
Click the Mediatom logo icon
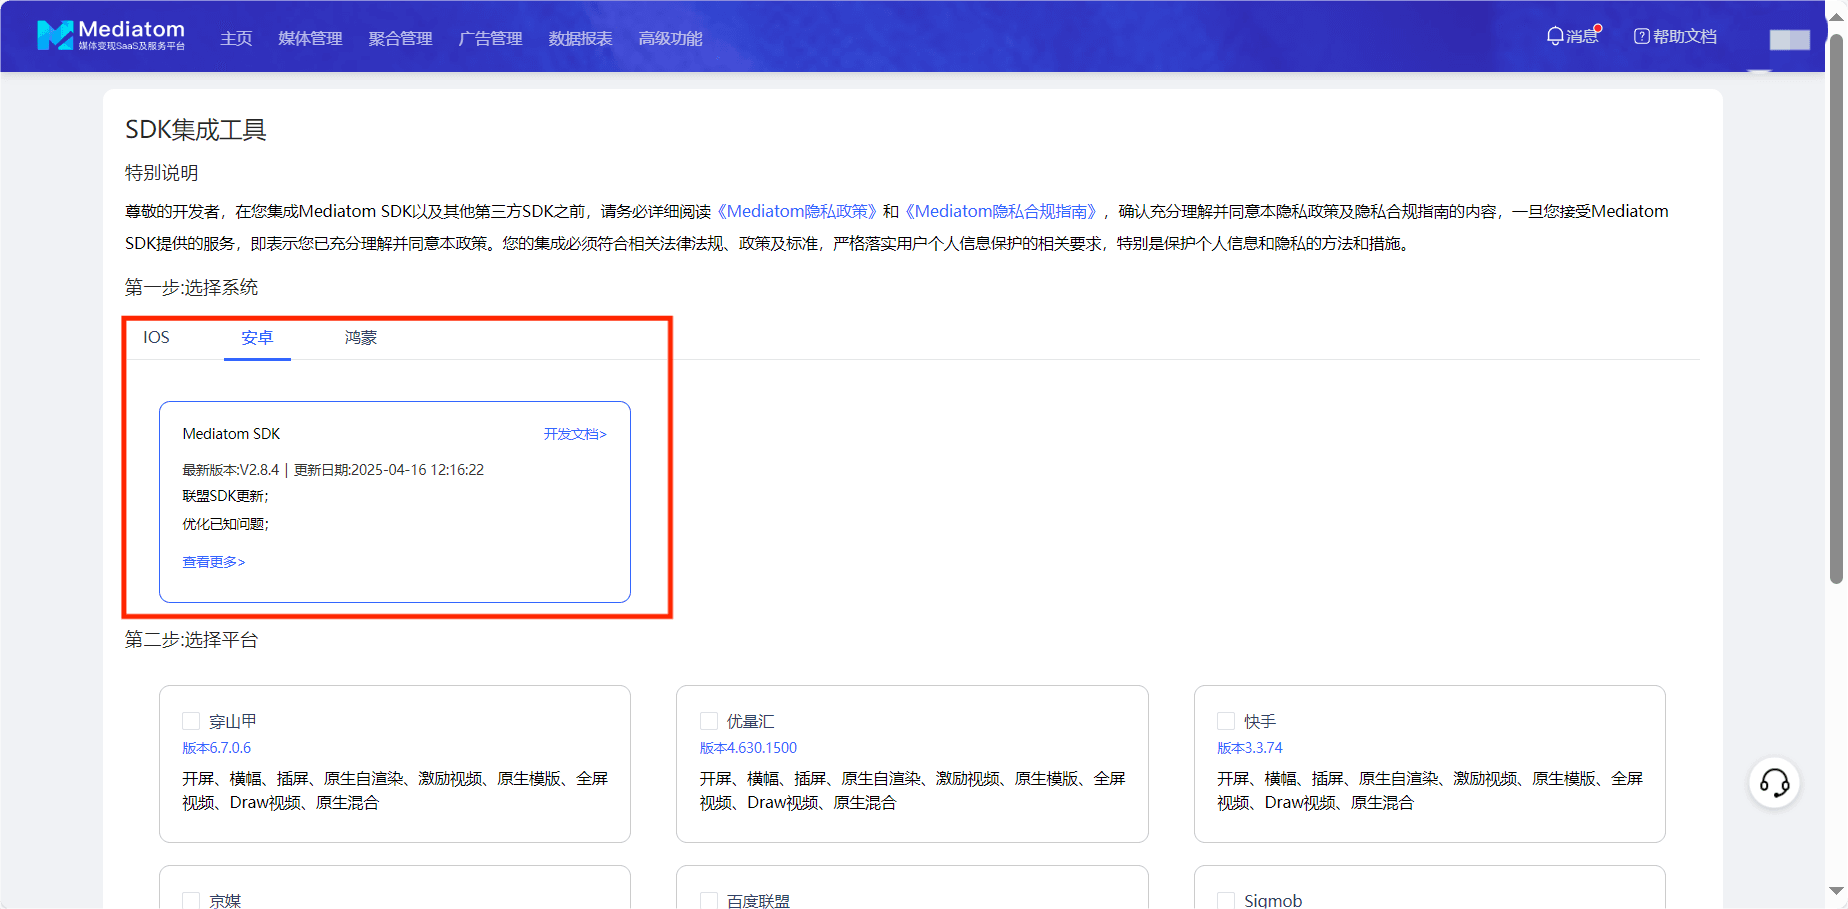[55, 36]
